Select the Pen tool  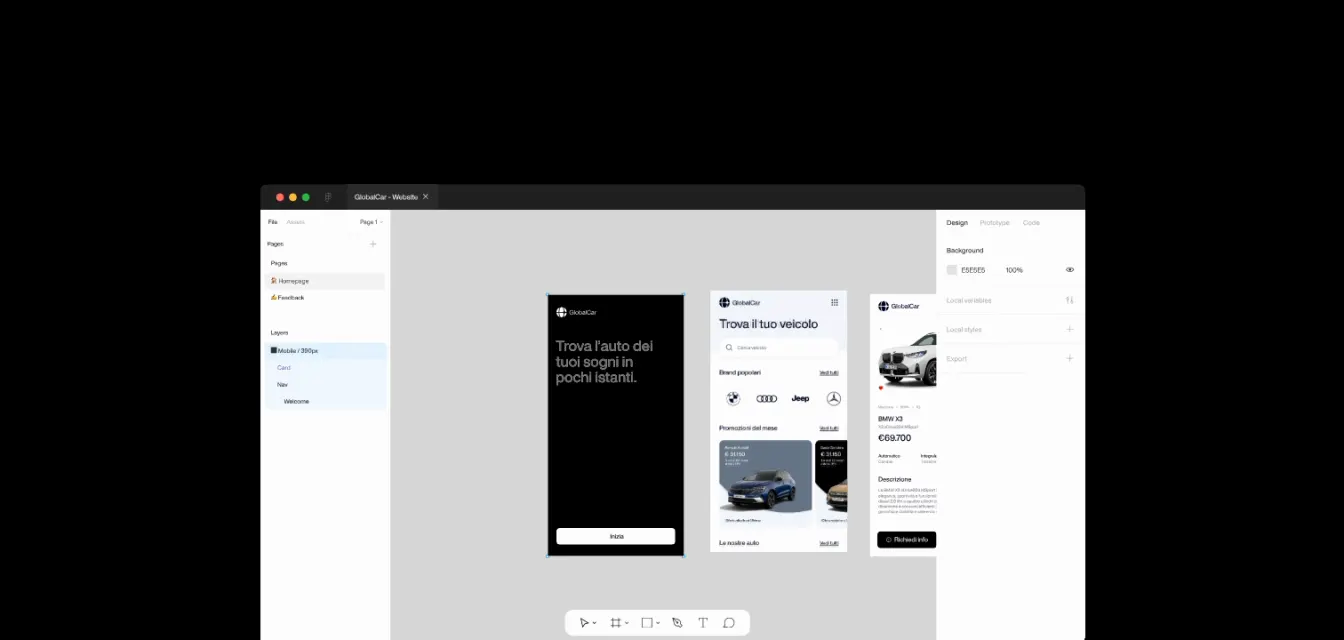pos(677,623)
